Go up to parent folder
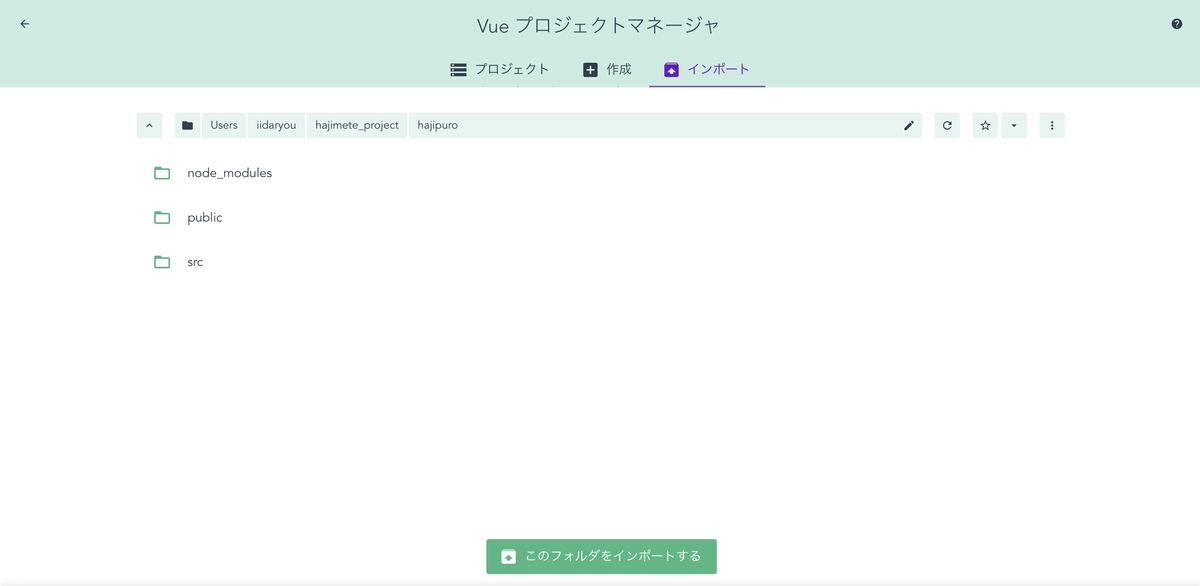1200x586 pixels. point(149,125)
